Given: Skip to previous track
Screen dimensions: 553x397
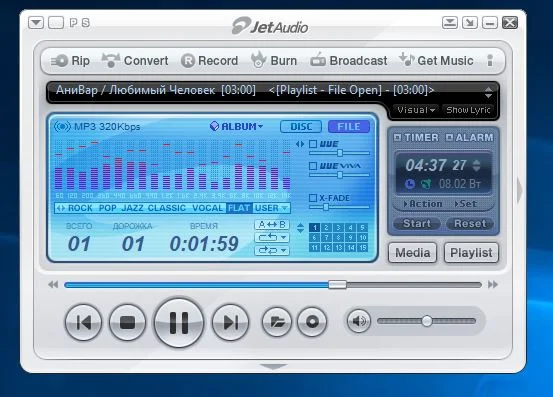Looking at the screenshot, I should tap(84, 322).
